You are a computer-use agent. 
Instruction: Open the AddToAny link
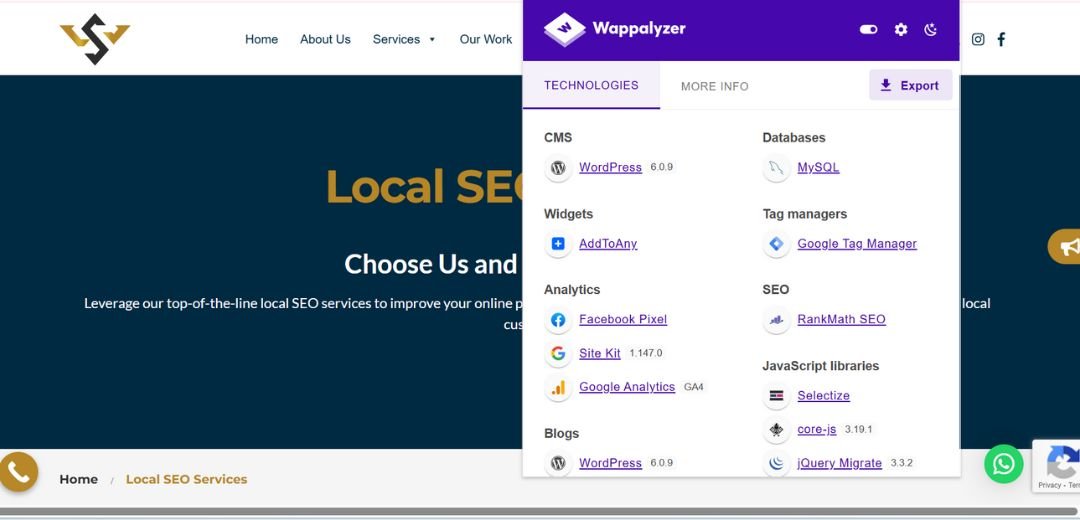point(608,244)
